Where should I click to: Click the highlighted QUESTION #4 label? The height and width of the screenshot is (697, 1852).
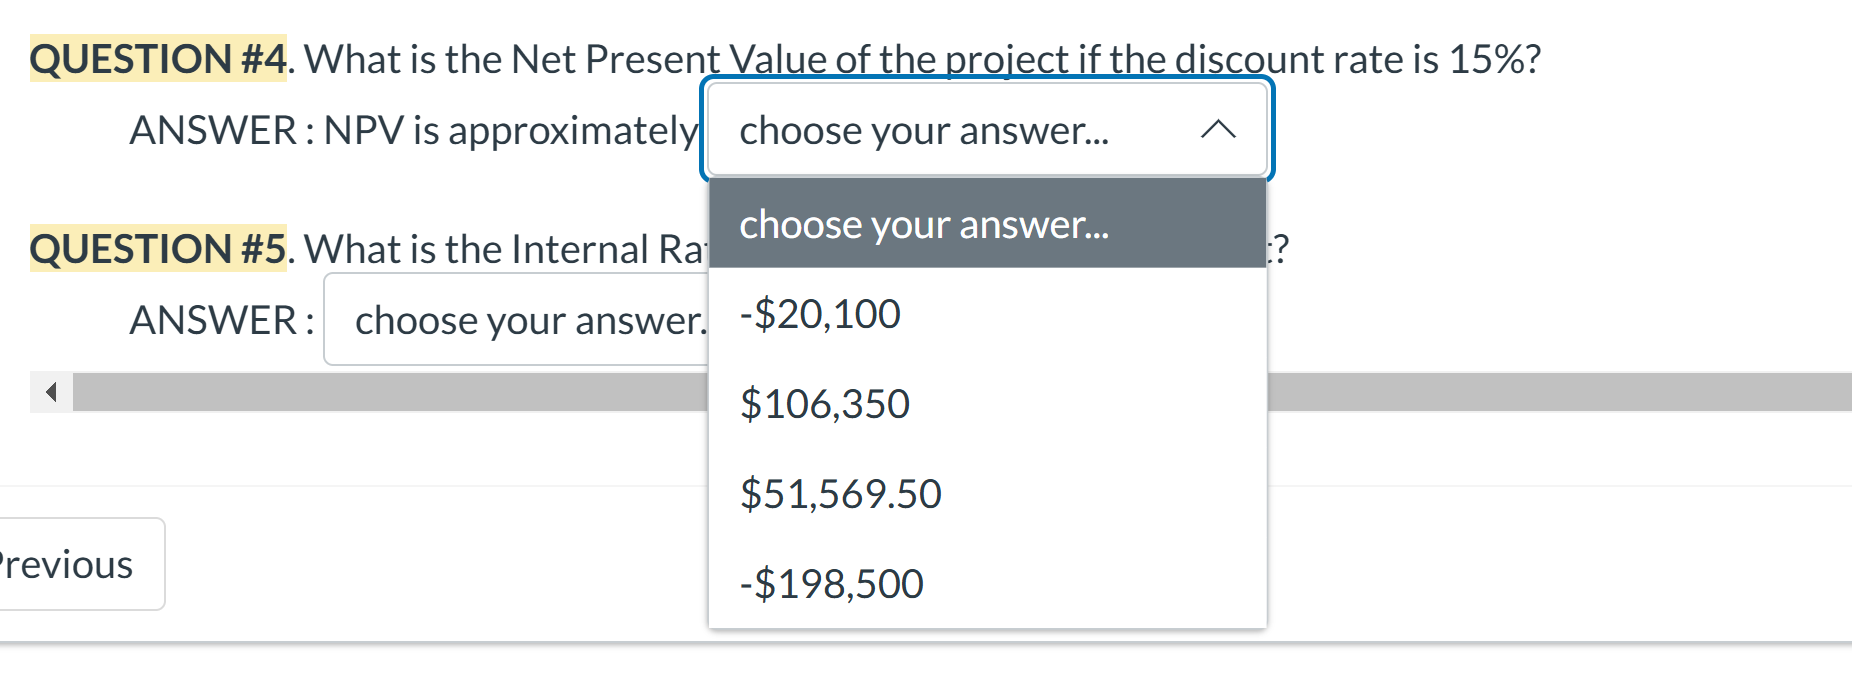click(x=155, y=58)
